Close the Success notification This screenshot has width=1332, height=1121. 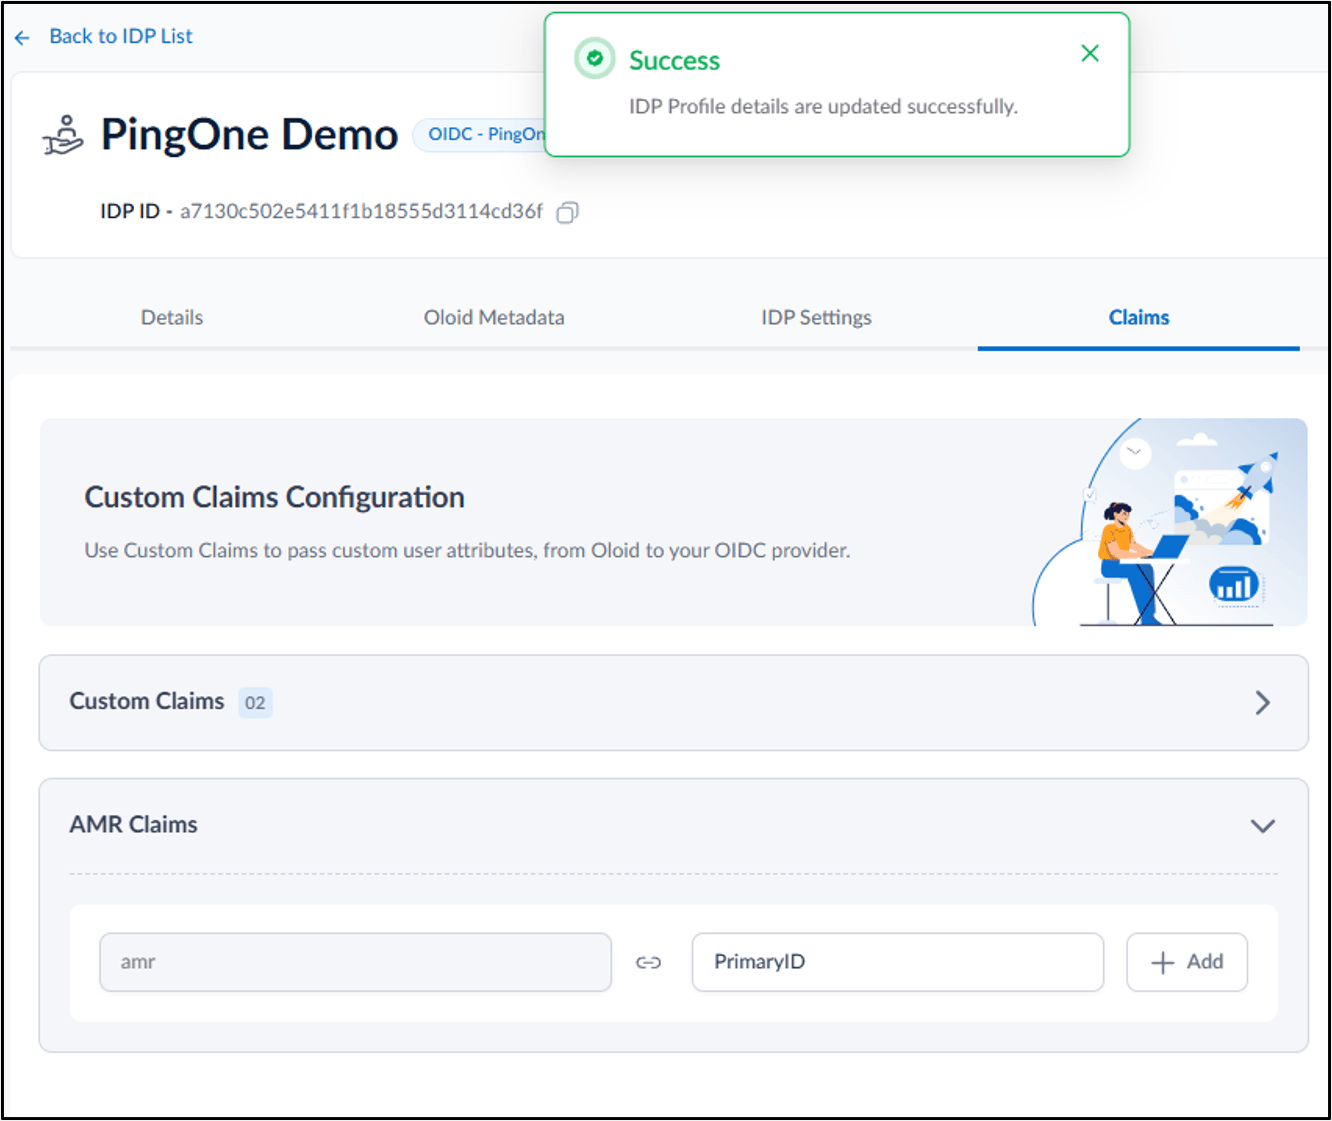click(x=1090, y=53)
